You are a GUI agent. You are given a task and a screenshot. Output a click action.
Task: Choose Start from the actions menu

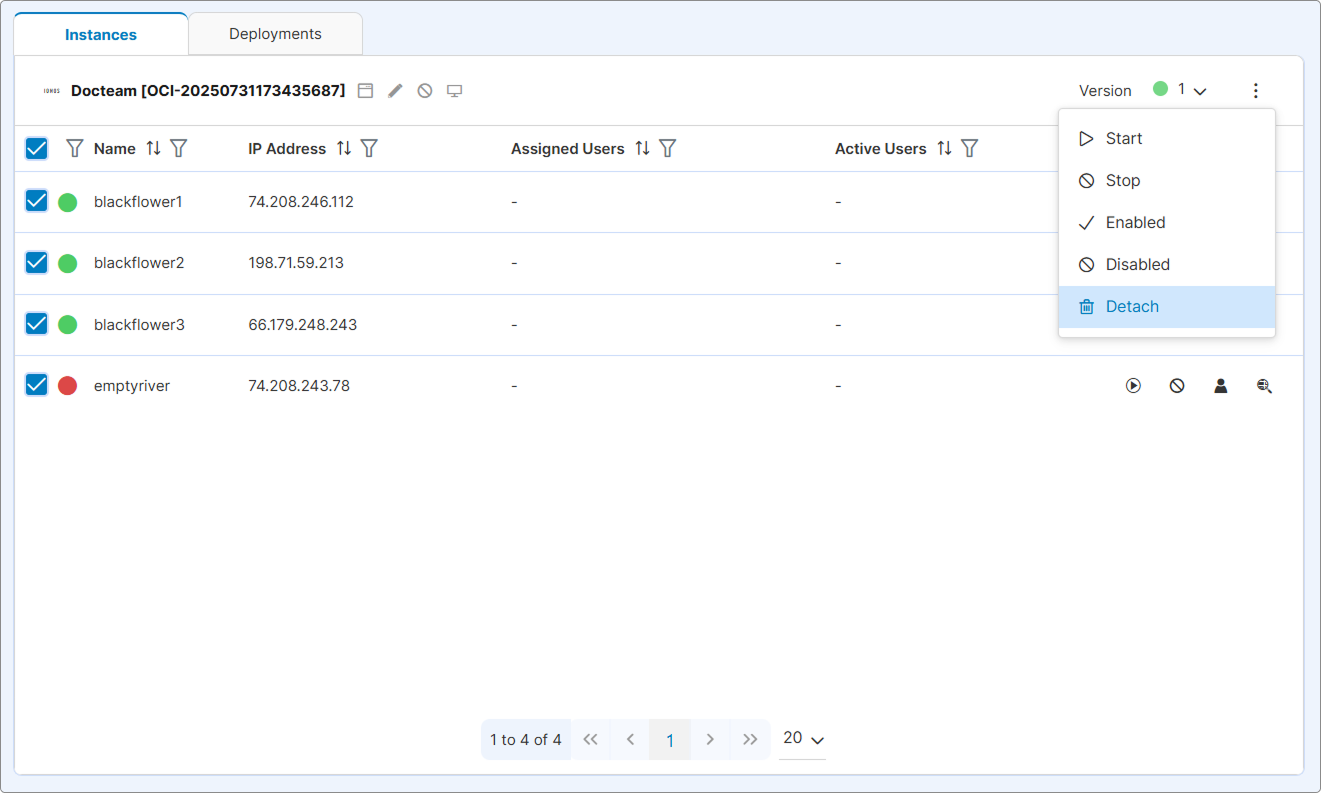click(1167, 139)
